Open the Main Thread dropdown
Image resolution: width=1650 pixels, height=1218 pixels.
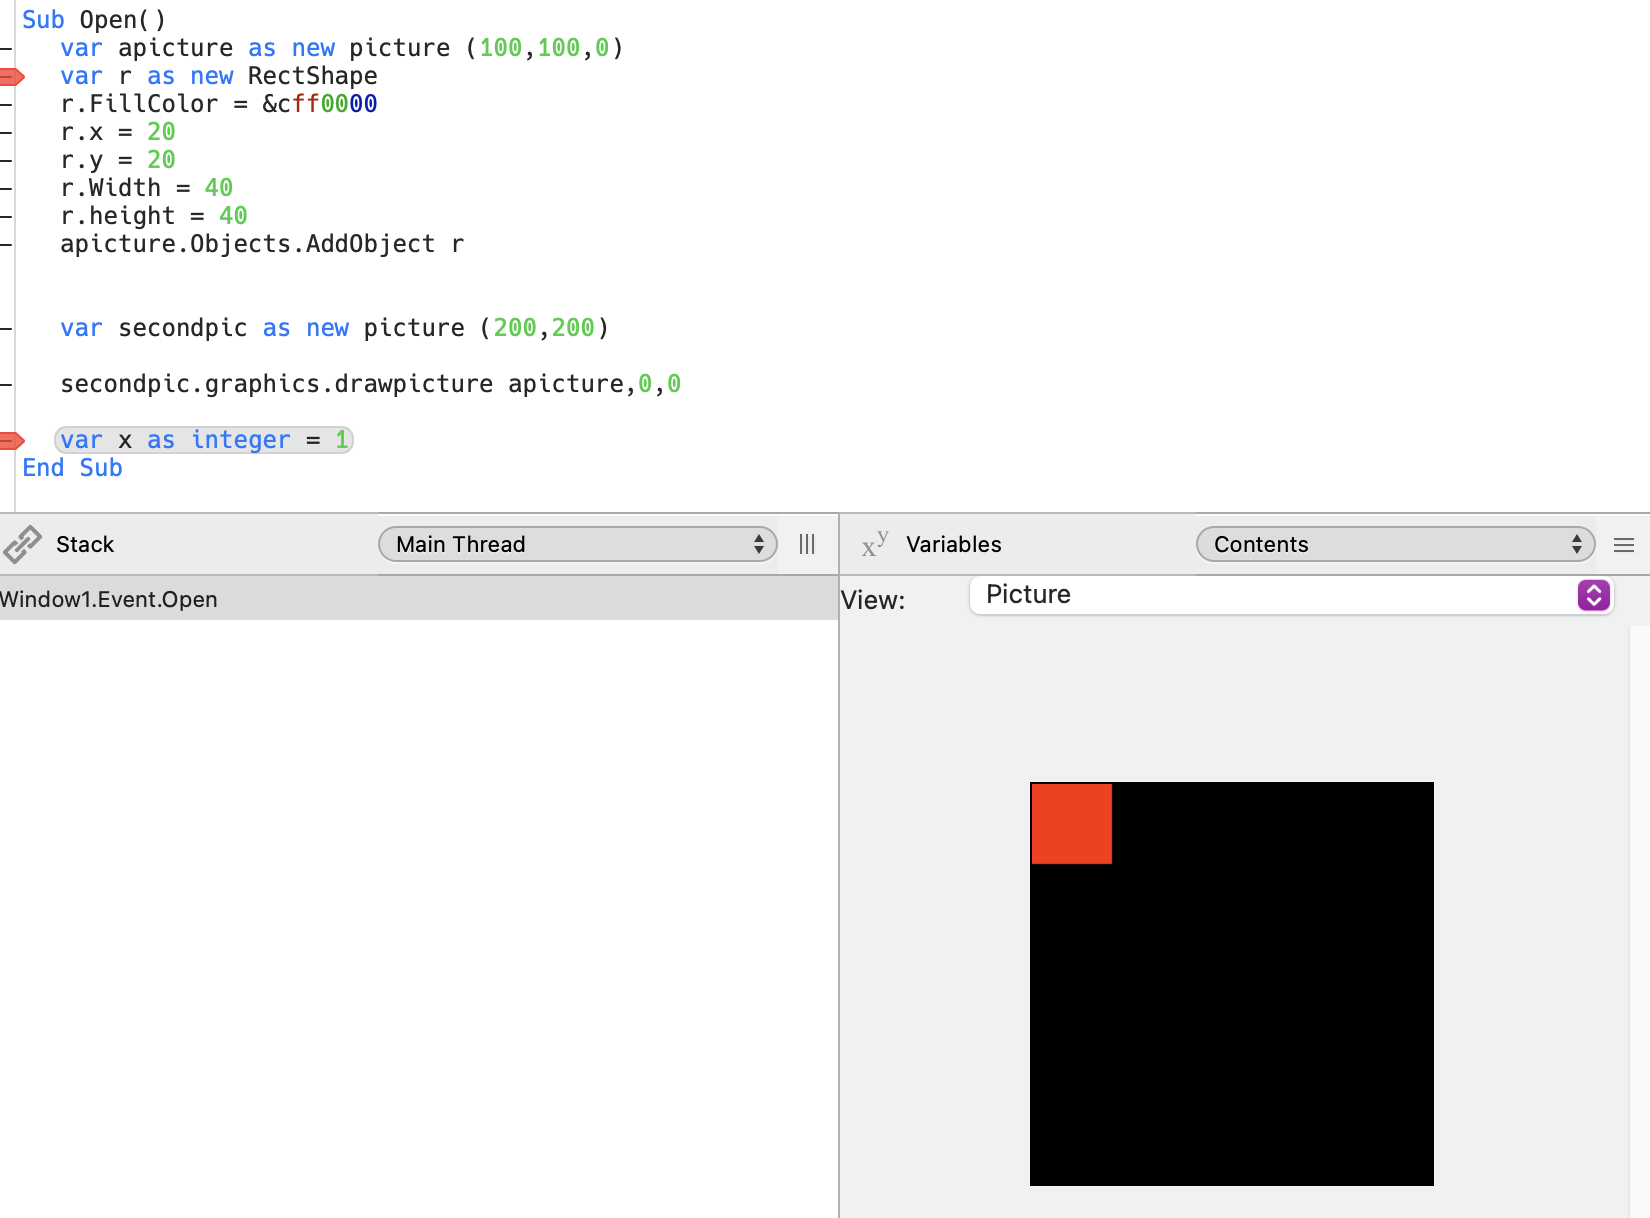(x=578, y=544)
